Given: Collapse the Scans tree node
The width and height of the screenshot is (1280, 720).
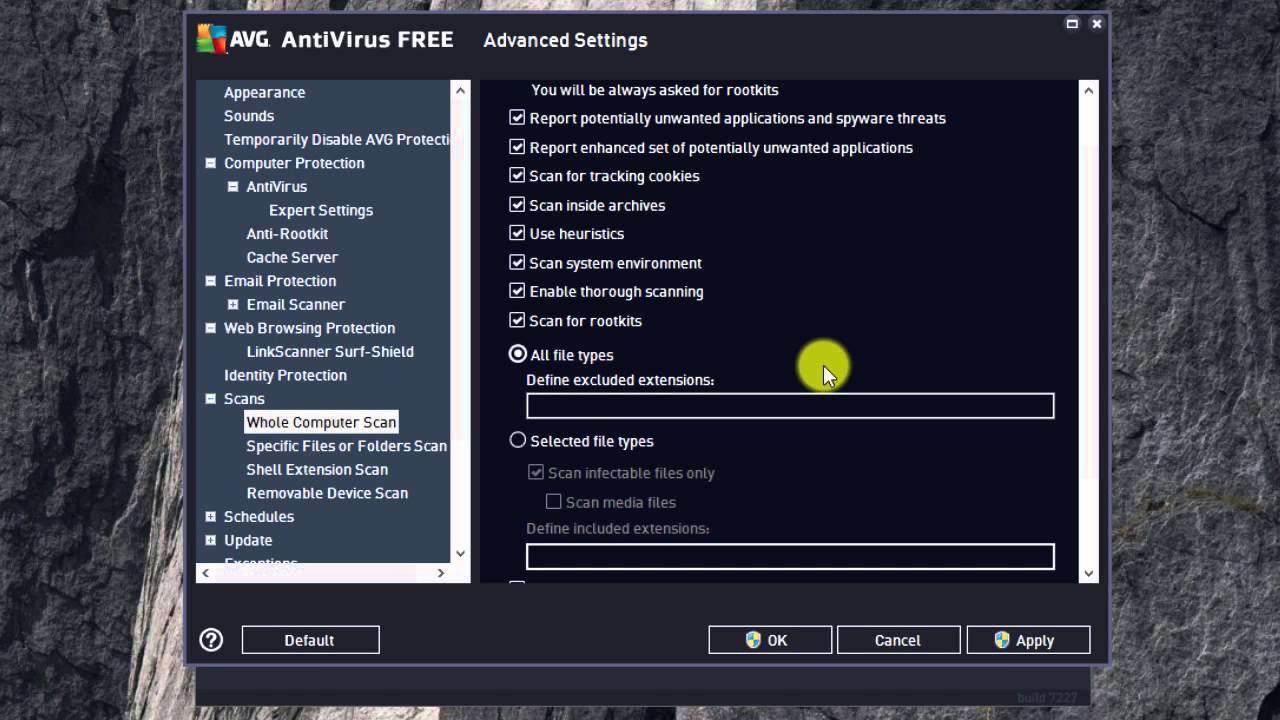Looking at the screenshot, I should coord(211,399).
